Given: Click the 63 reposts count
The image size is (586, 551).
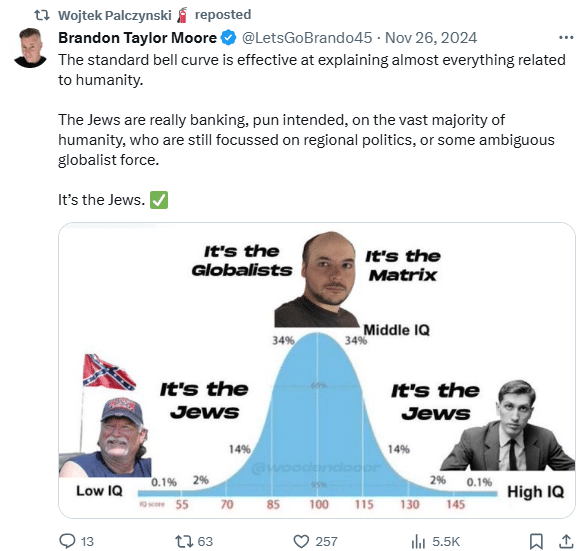Looking at the screenshot, I should (205, 541).
